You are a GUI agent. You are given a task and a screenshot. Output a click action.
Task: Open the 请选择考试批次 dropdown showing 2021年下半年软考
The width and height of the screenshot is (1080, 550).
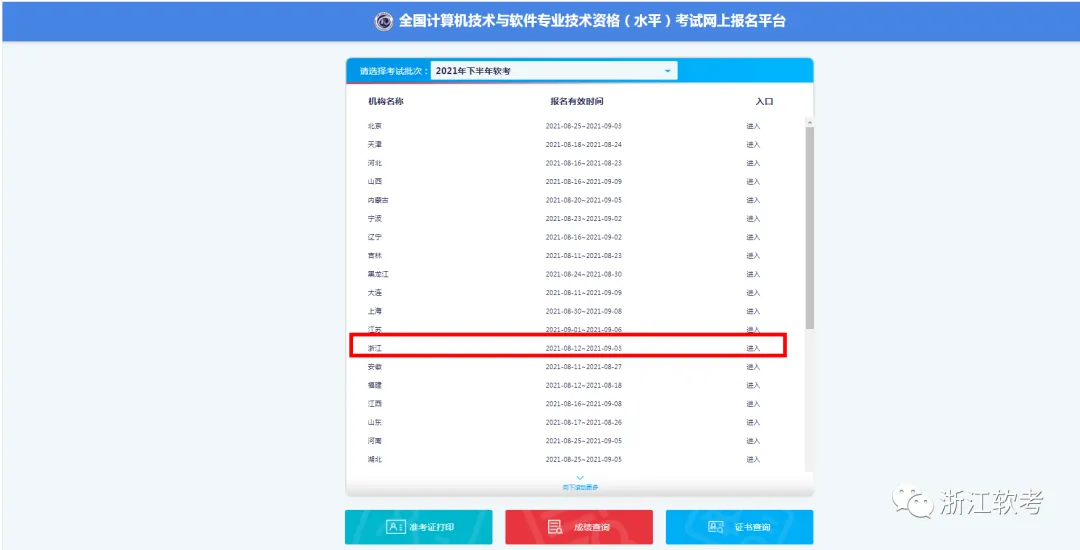point(554,71)
